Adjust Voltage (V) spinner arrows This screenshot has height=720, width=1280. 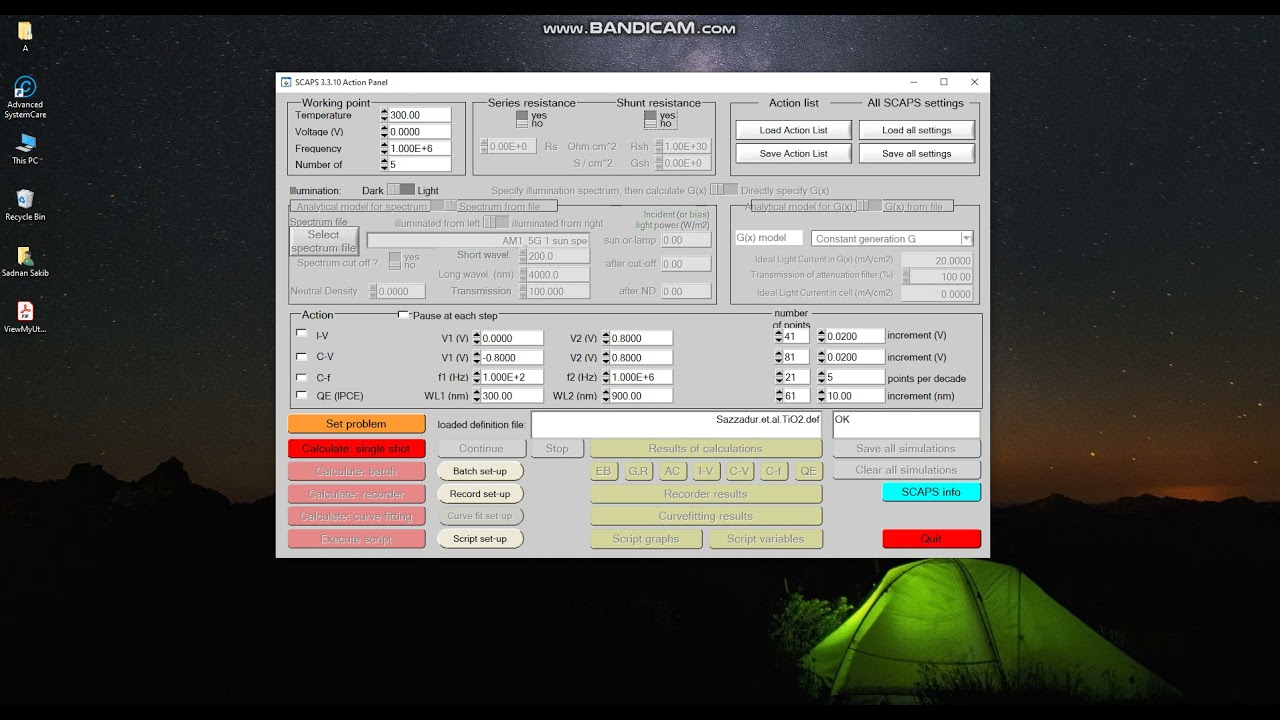(x=384, y=132)
